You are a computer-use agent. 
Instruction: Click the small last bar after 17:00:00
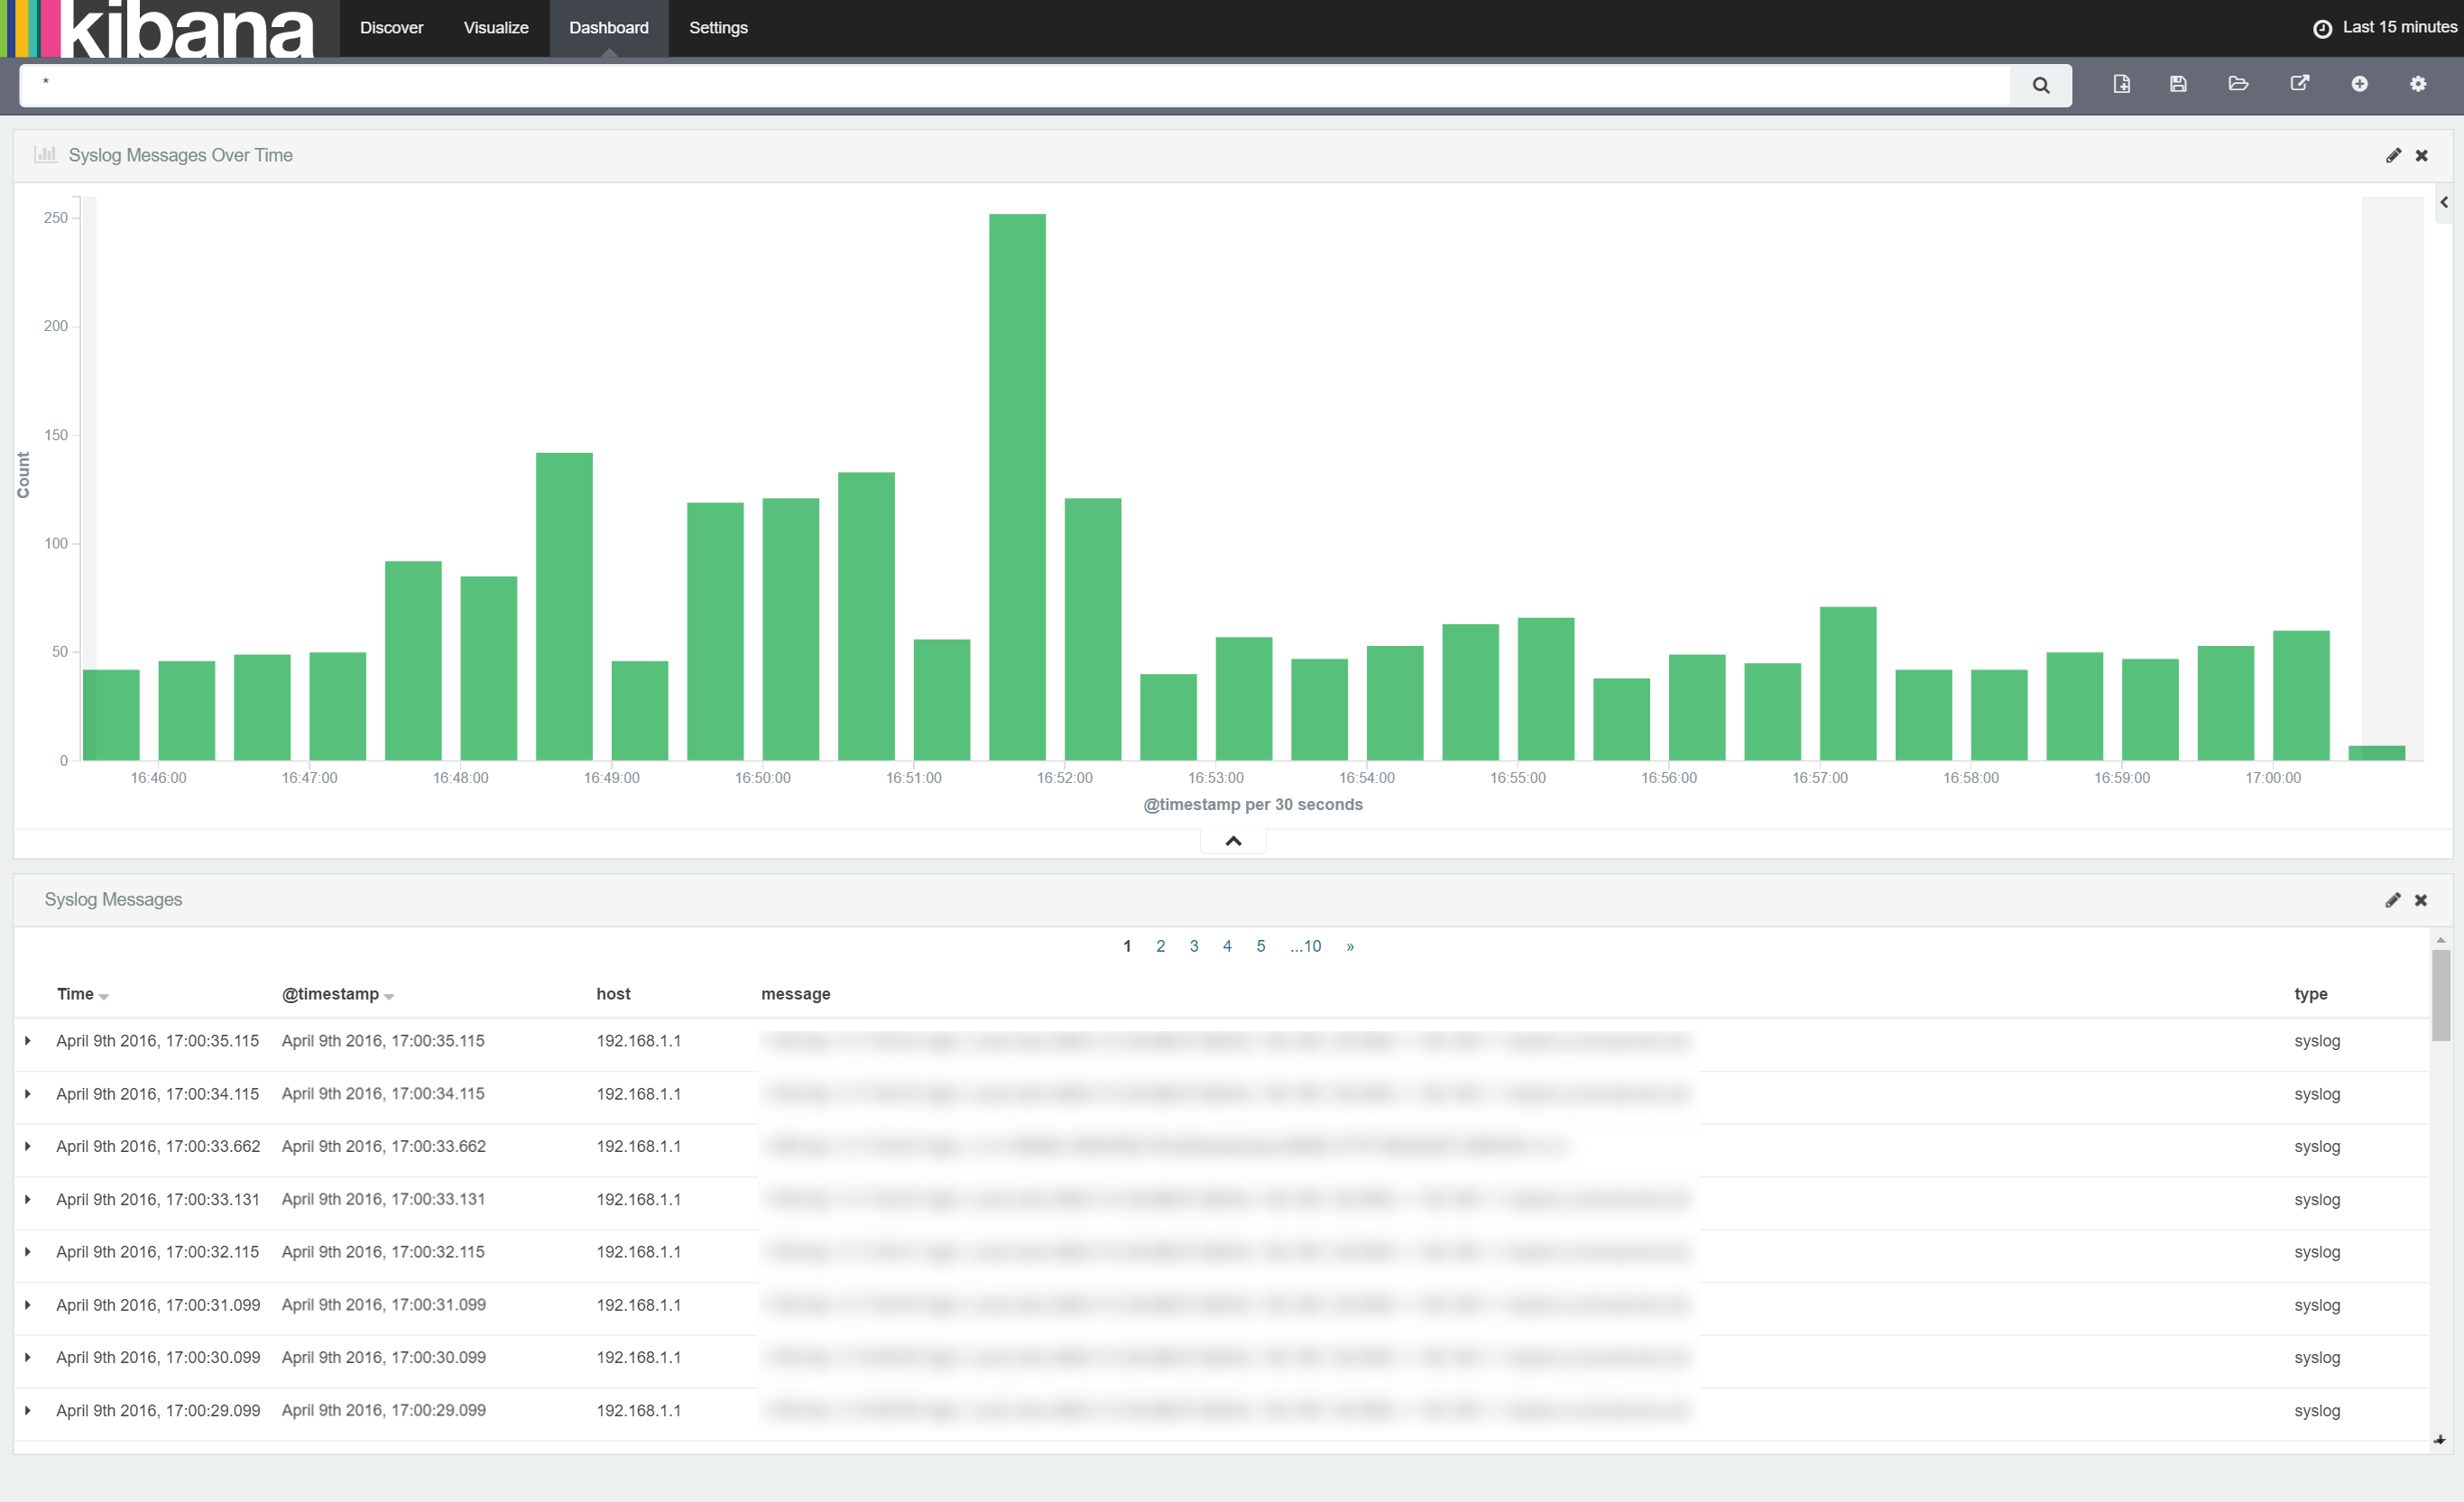click(2376, 753)
